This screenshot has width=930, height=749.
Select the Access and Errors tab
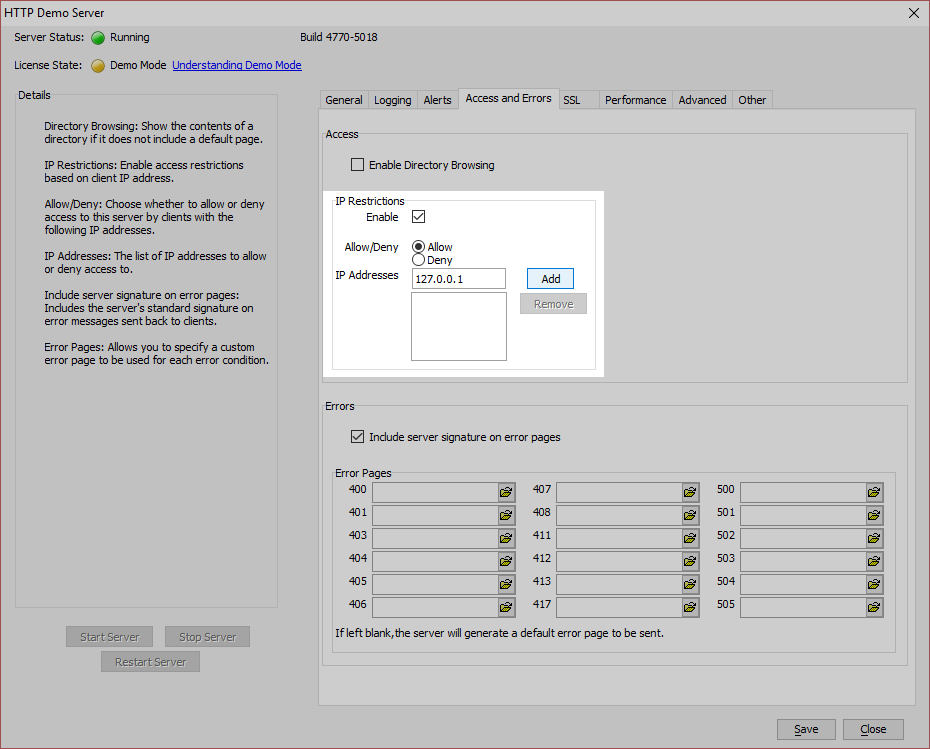point(508,98)
